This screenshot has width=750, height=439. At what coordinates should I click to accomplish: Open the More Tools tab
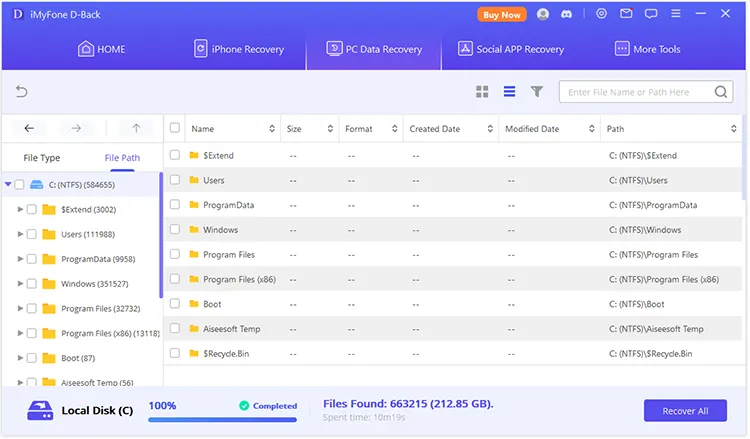click(x=648, y=49)
